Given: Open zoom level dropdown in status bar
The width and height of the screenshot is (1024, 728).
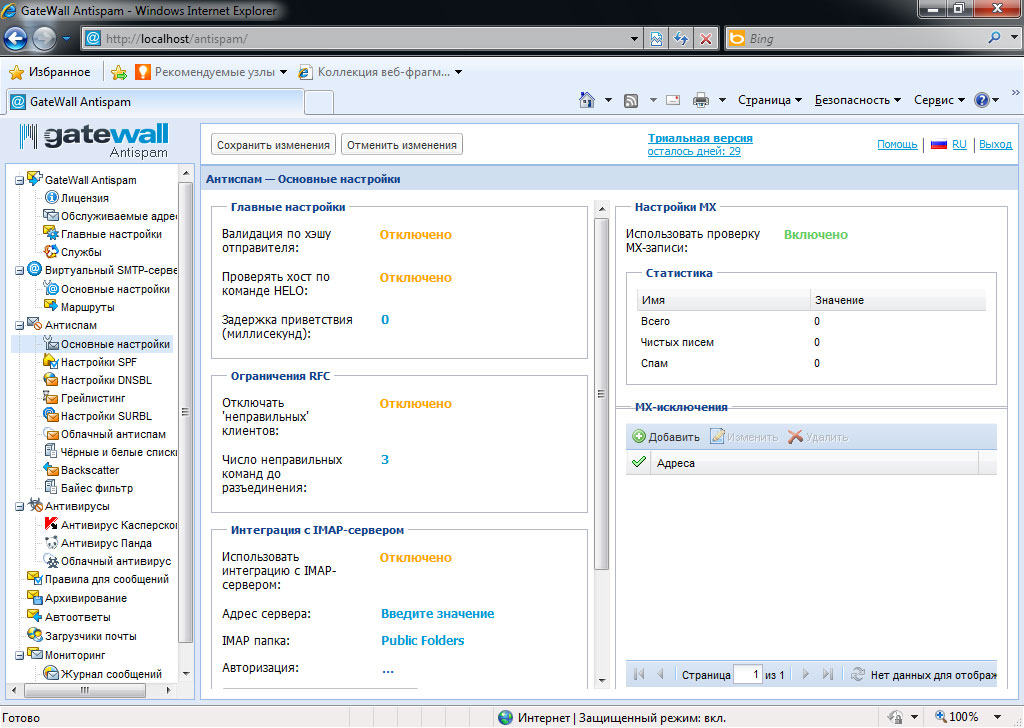Looking at the screenshot, I should (x=997, y=717).
